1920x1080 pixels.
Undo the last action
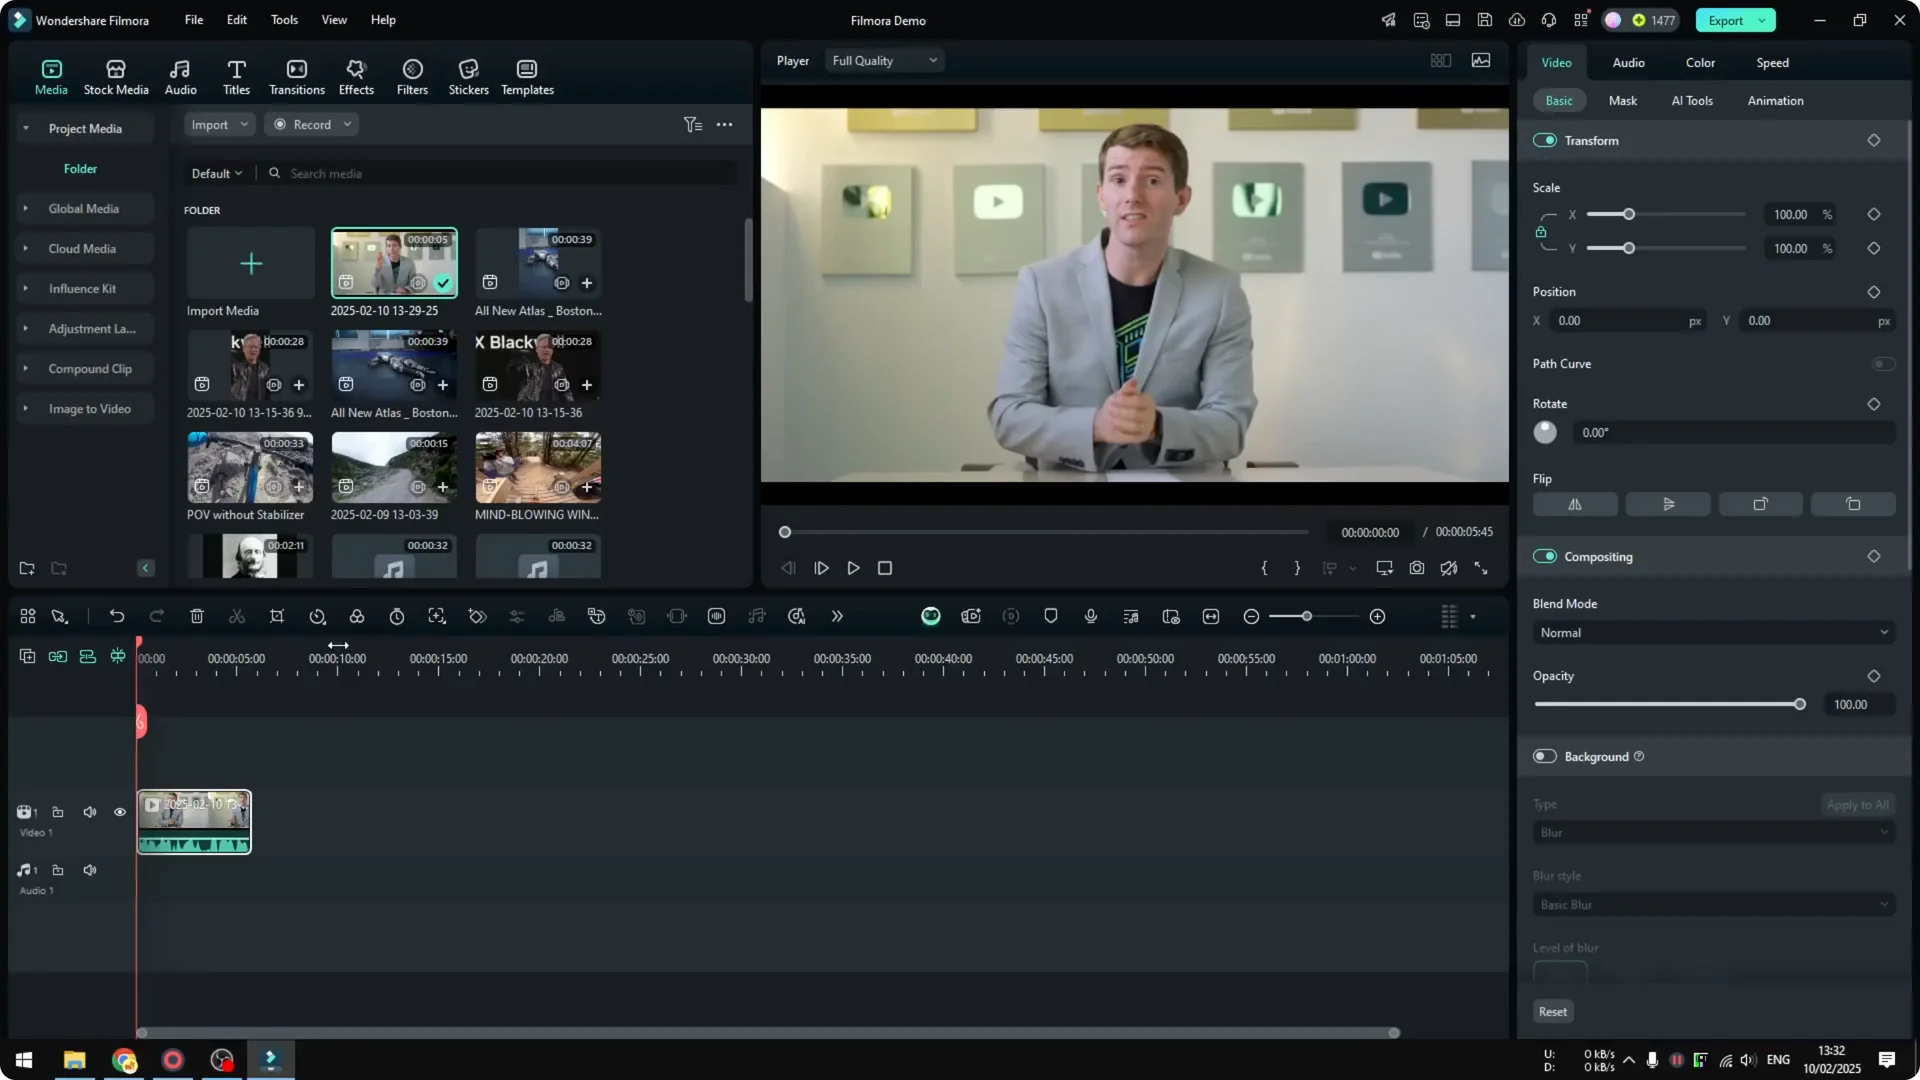coord(117,616)
